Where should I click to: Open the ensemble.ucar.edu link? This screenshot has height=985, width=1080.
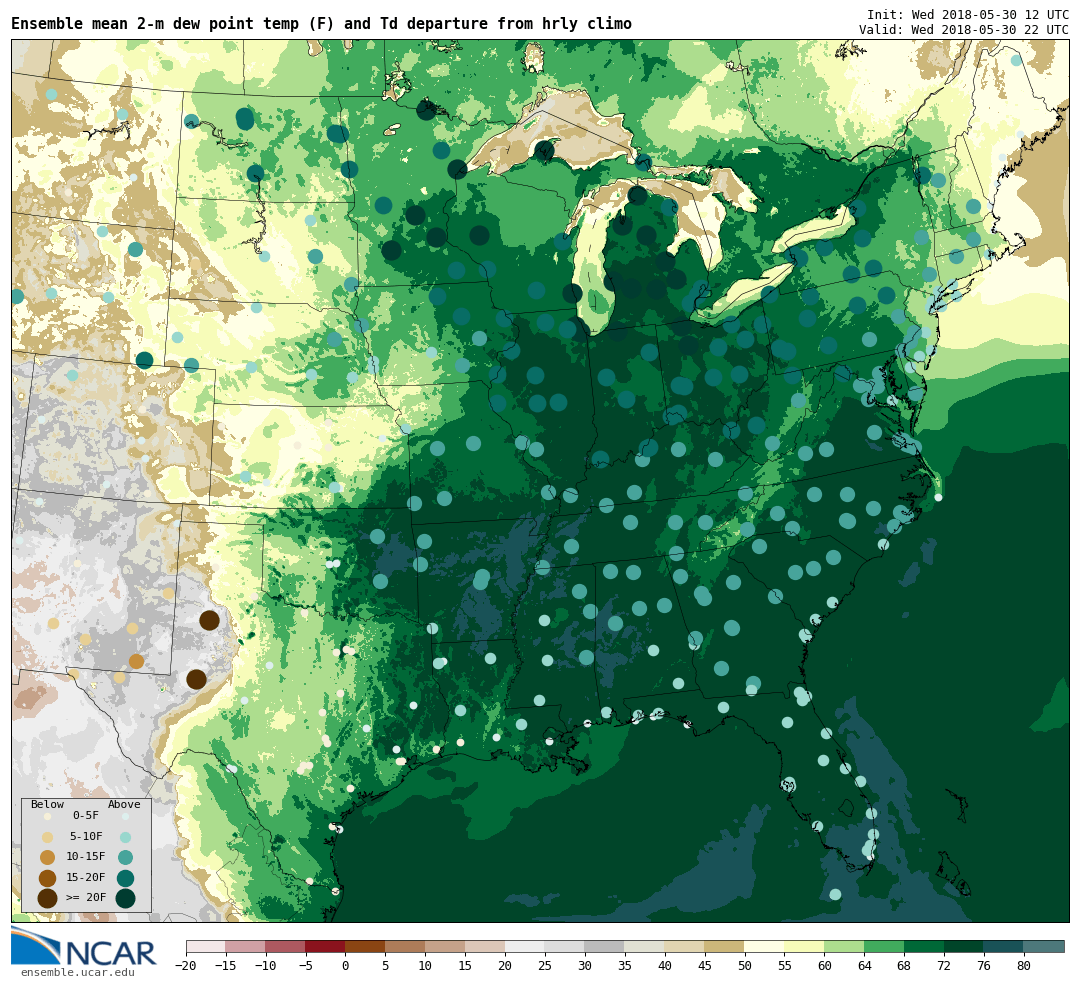coord(77,972)
